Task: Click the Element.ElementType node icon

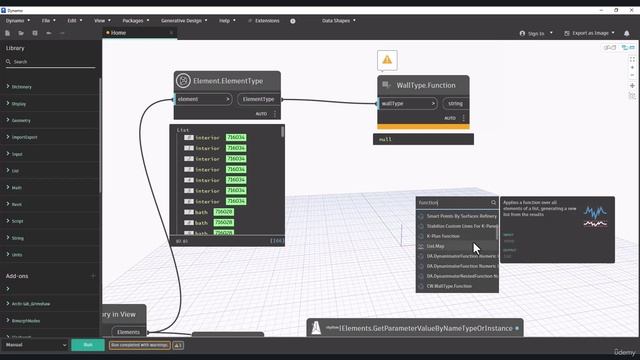Action: pyautogui.click(x=183, y=80)
